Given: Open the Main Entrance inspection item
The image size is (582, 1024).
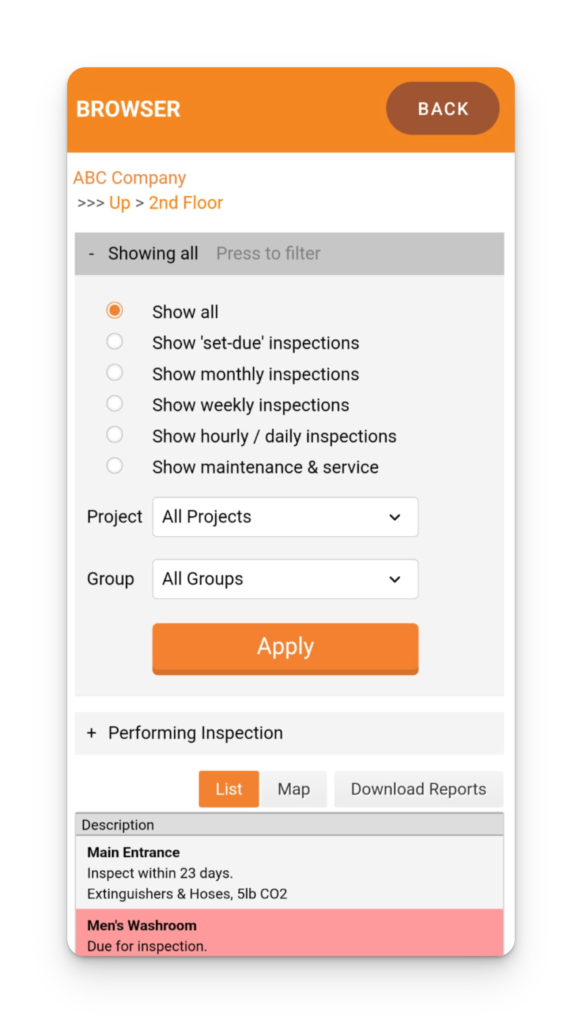Looking at the screenshot, I should 289,872.
